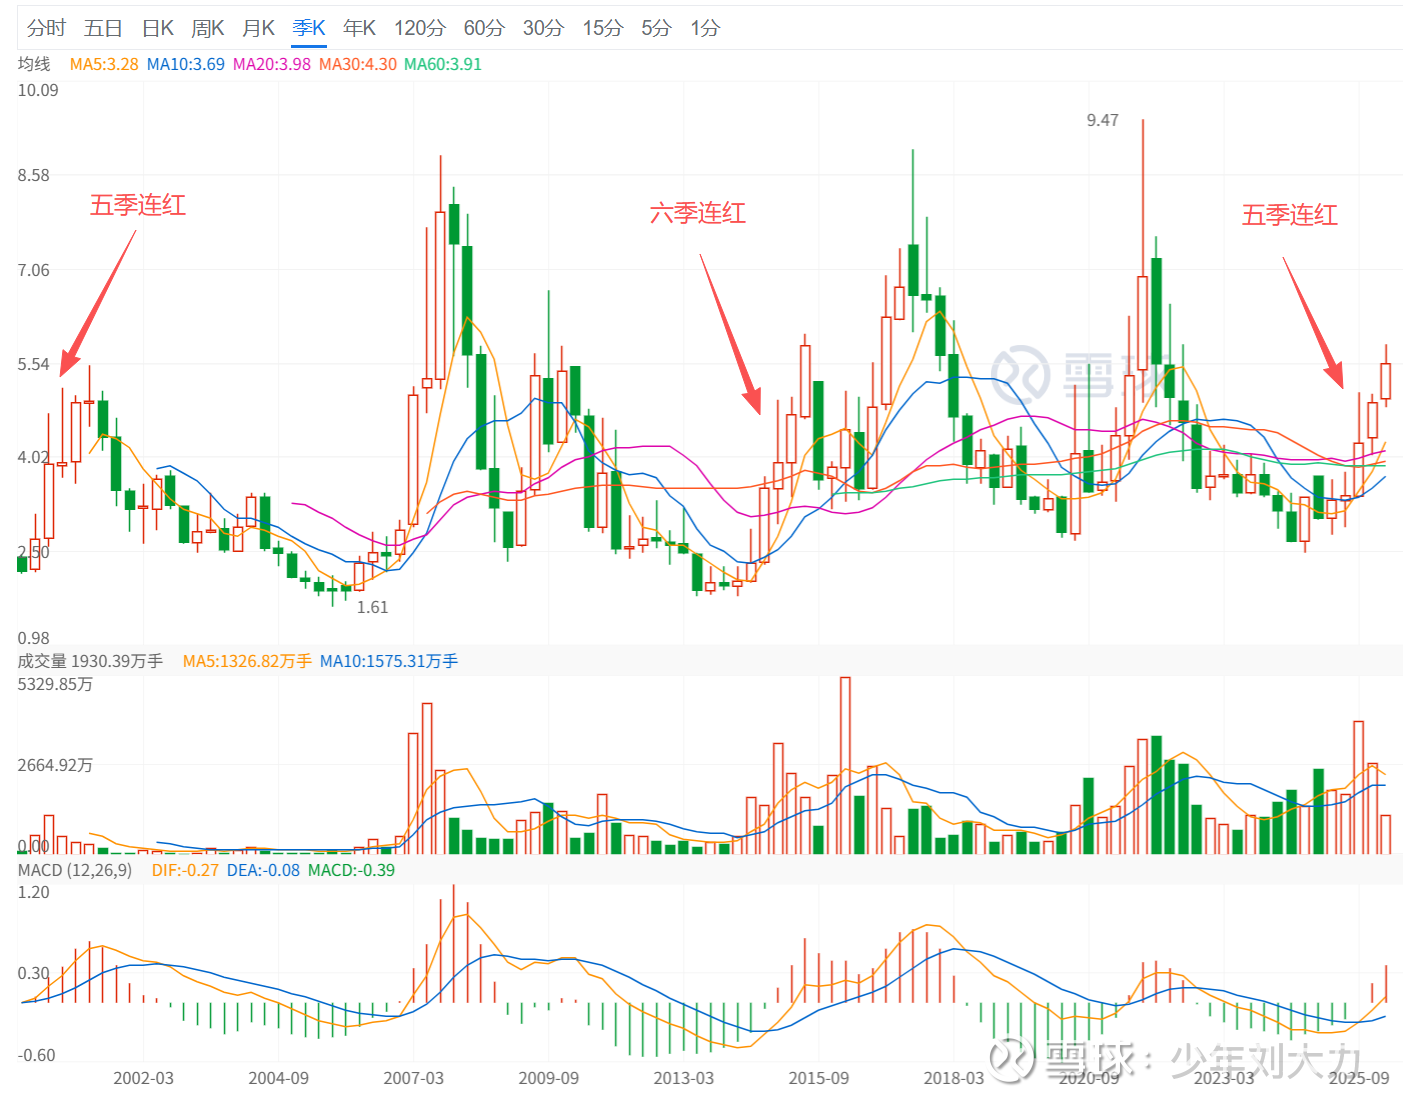The image size is (1403, 1103).
Task: Select the volume MA5:1326.82万手 value
Action: [247, 661]
